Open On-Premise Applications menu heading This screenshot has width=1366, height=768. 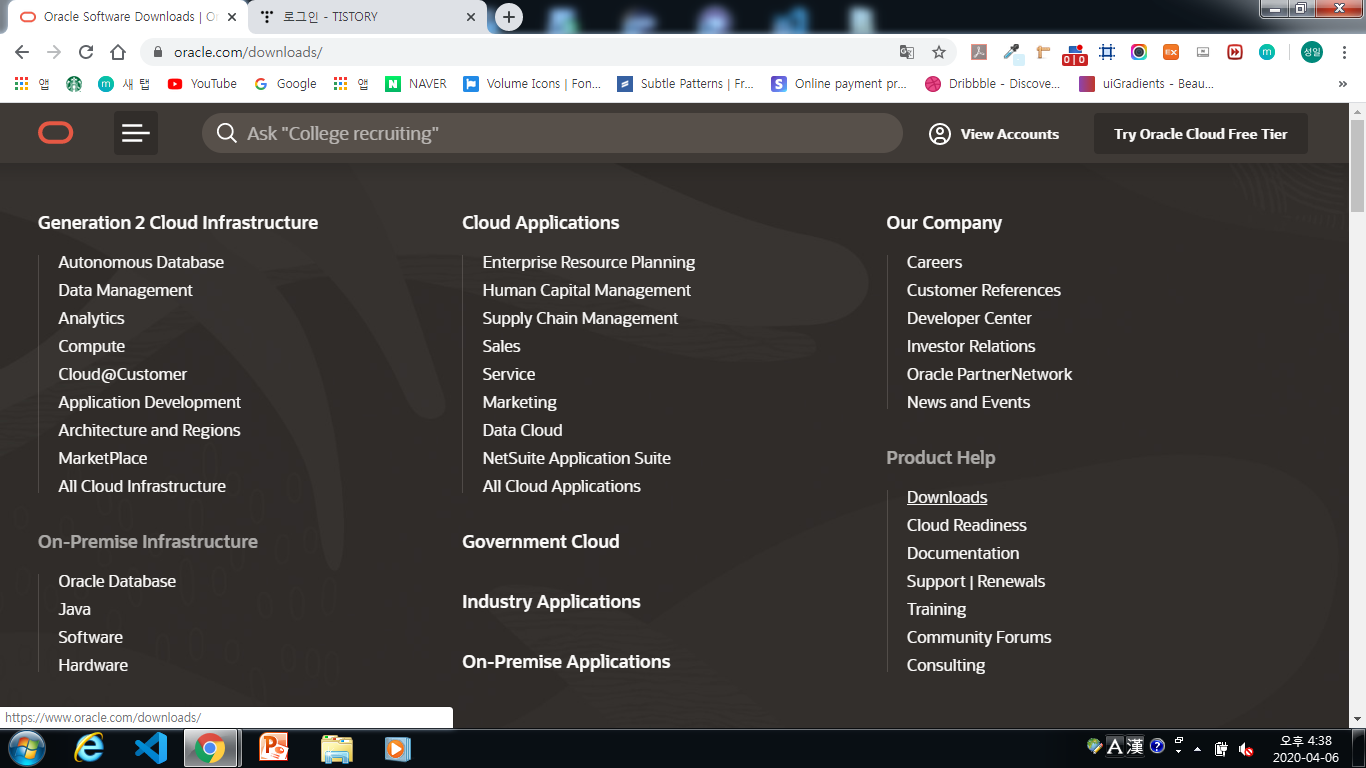(566, 661)
